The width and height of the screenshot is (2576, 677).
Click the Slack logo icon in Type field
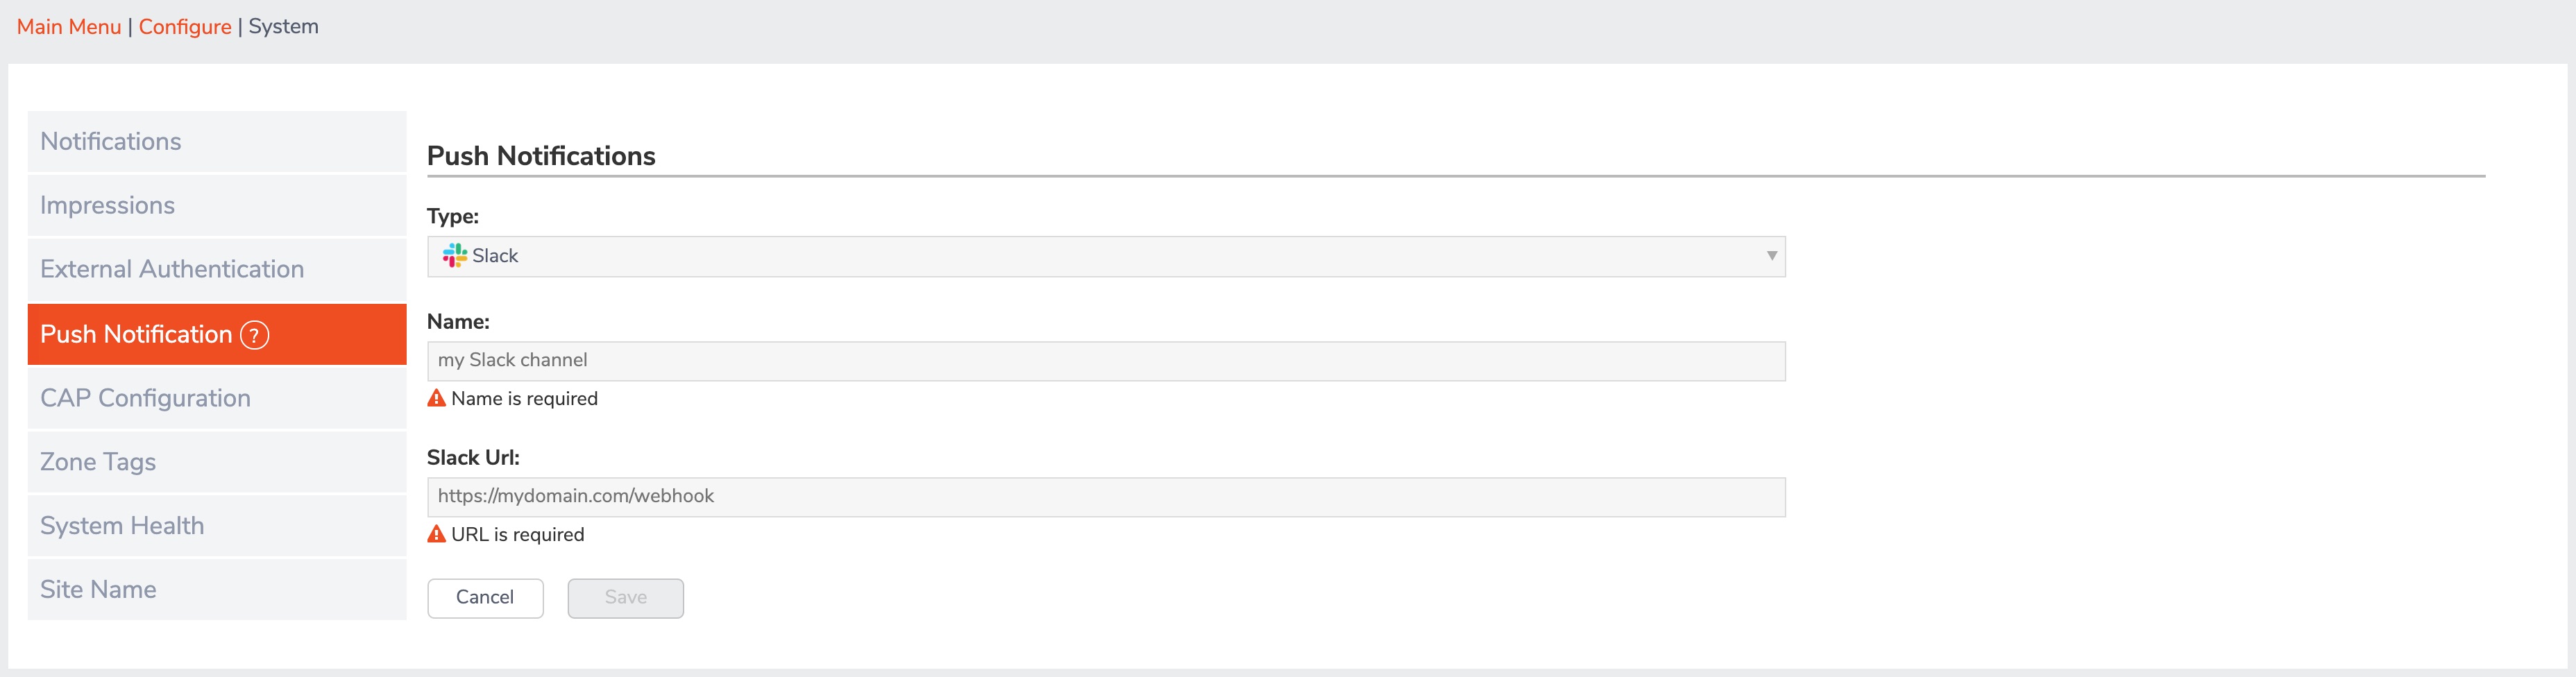click(455, 256)
